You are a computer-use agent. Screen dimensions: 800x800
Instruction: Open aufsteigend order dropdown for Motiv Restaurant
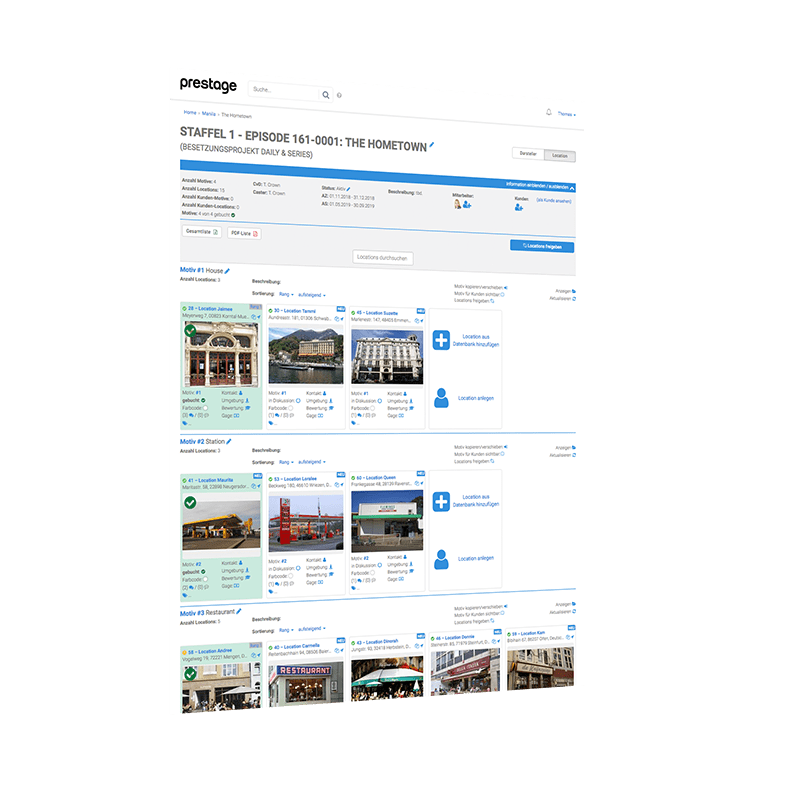[x=311, y=629]
